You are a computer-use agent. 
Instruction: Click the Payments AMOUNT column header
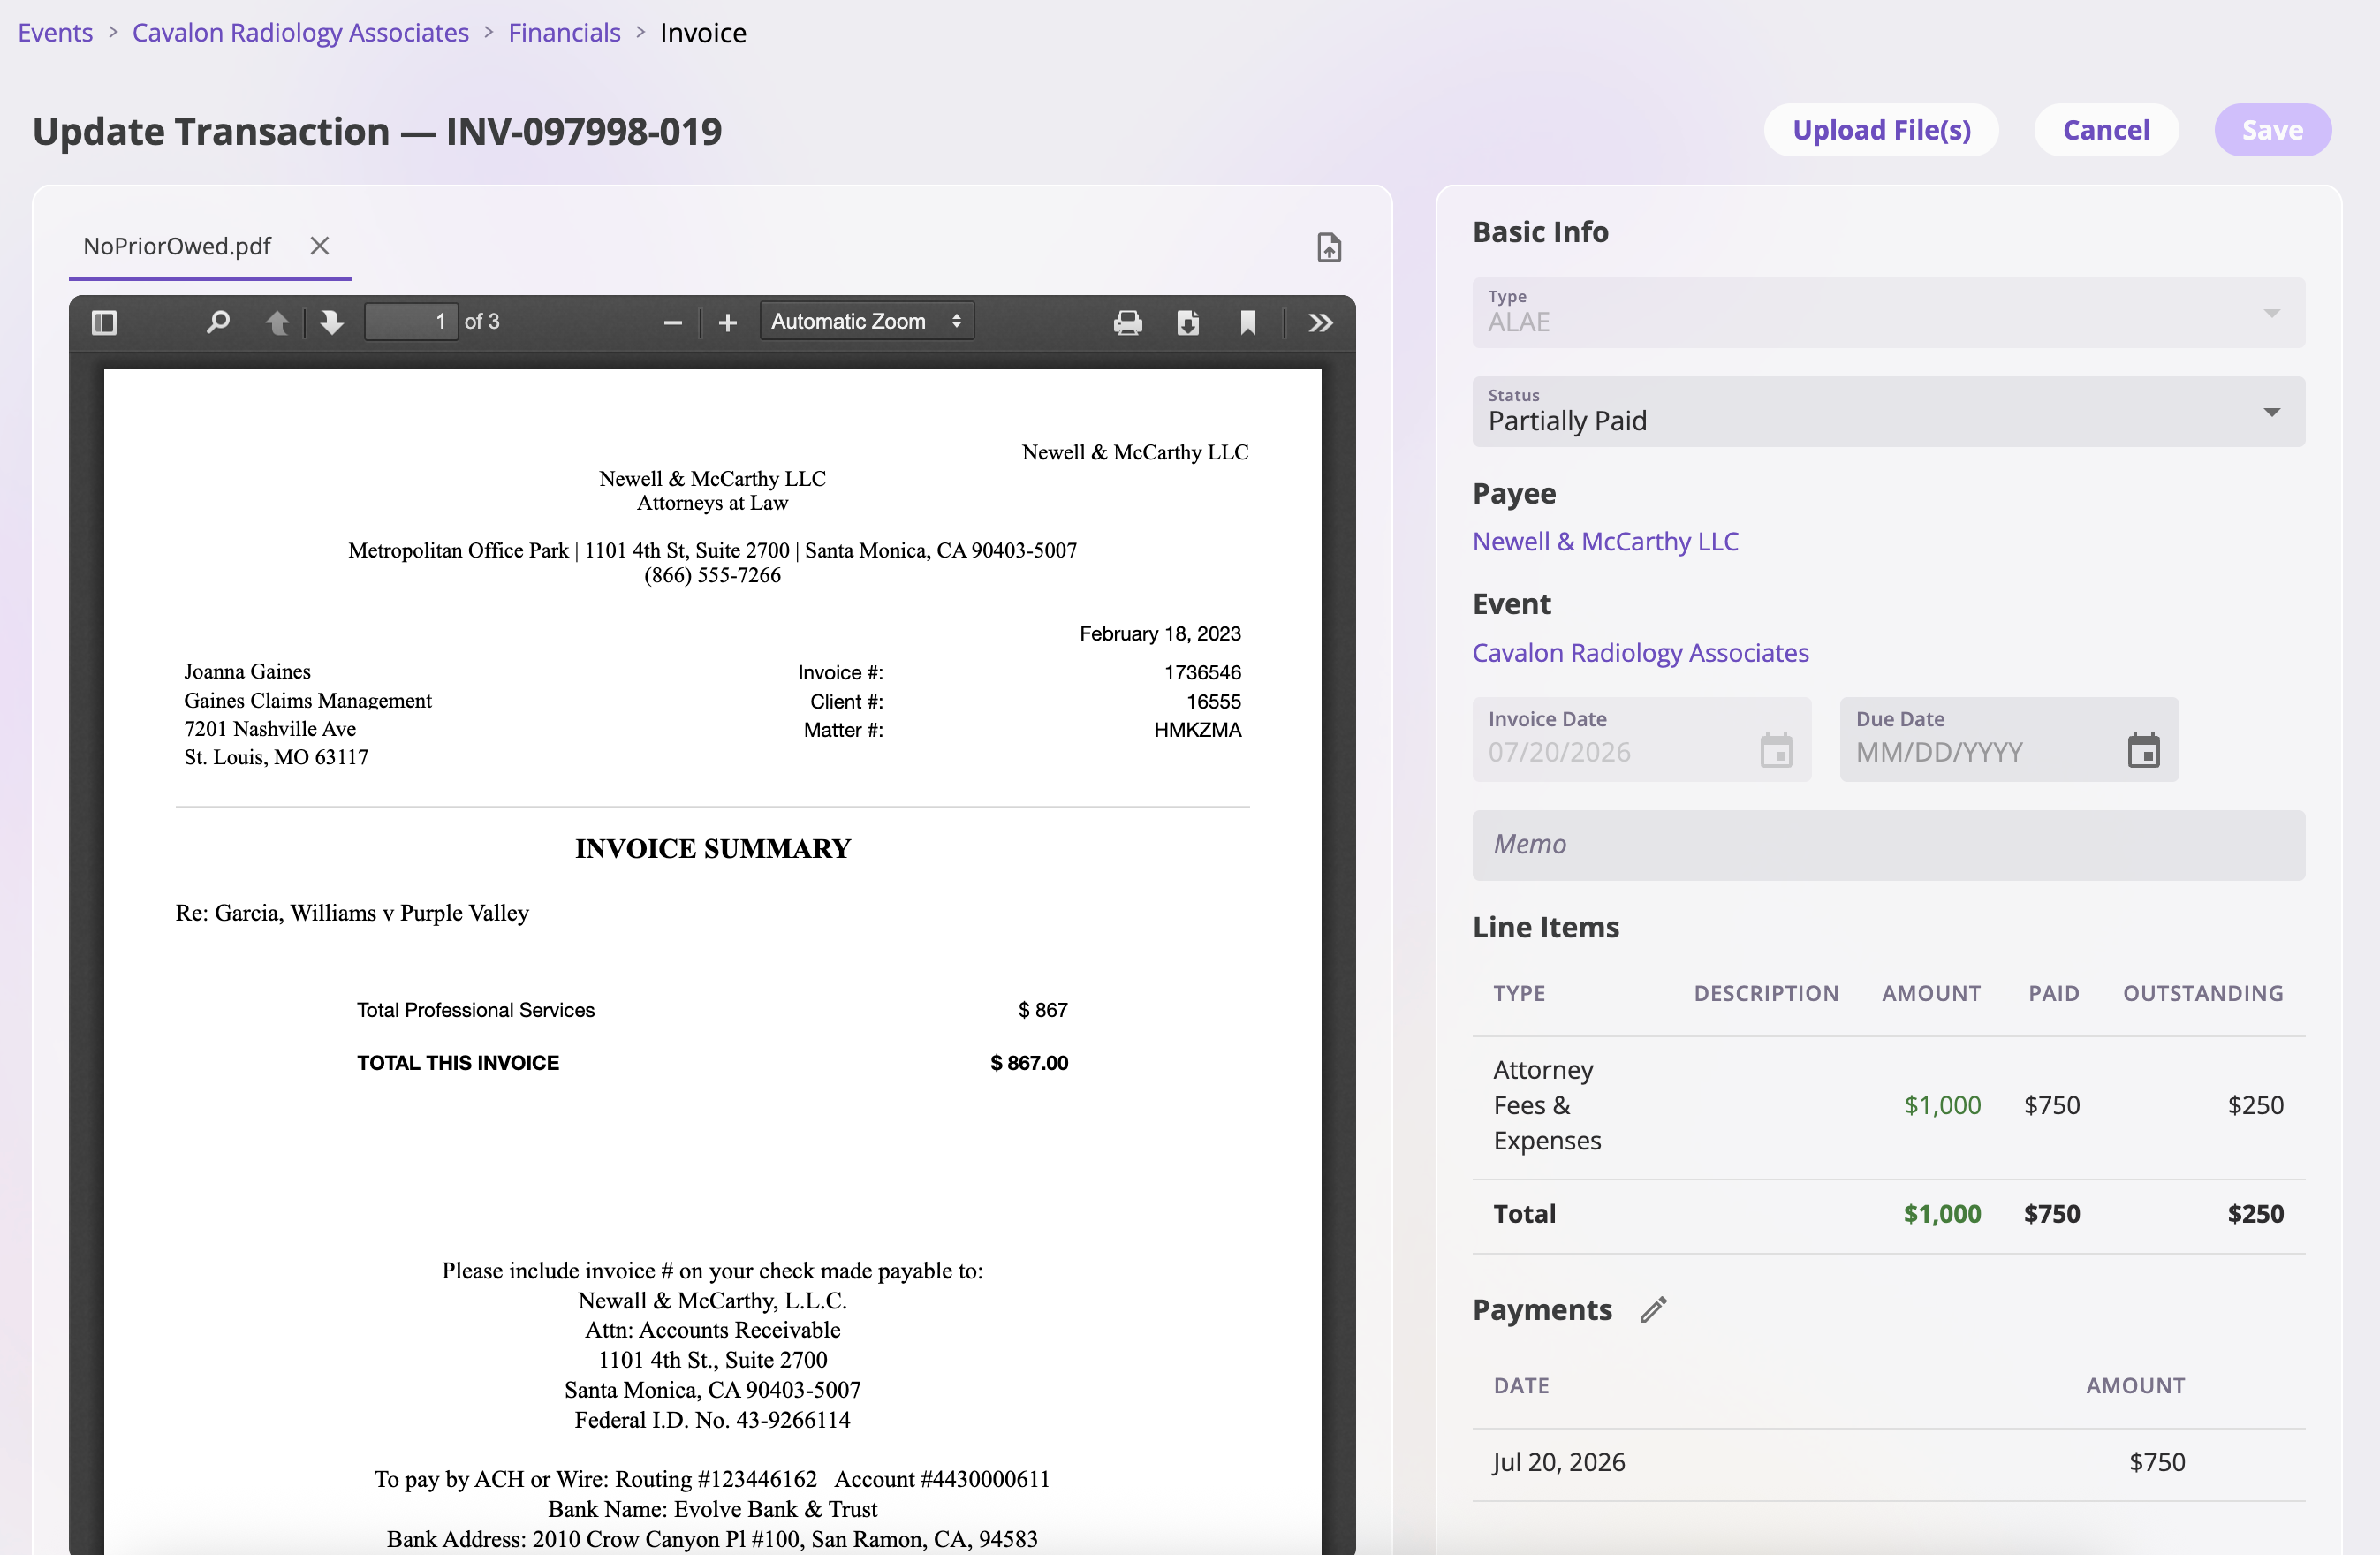pyautogui.click(x=2135, y=1385)
